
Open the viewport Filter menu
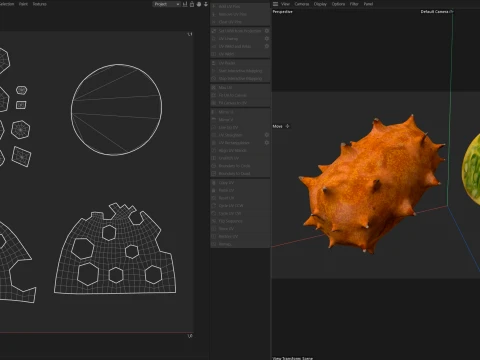point(354,4)
